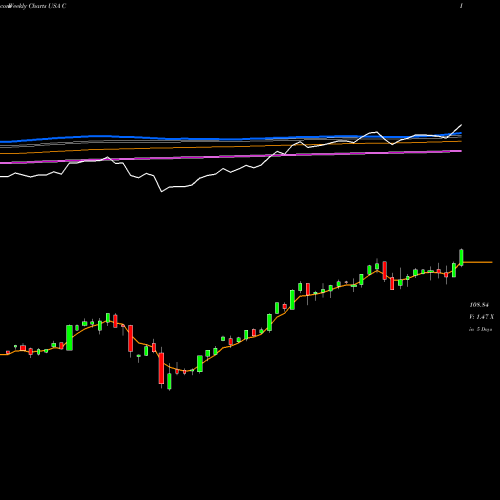This screenshot has width=500, height=500.
Task: Click the "in 5 Days" label
Action: pyautogui.click(x=480, y=329)
